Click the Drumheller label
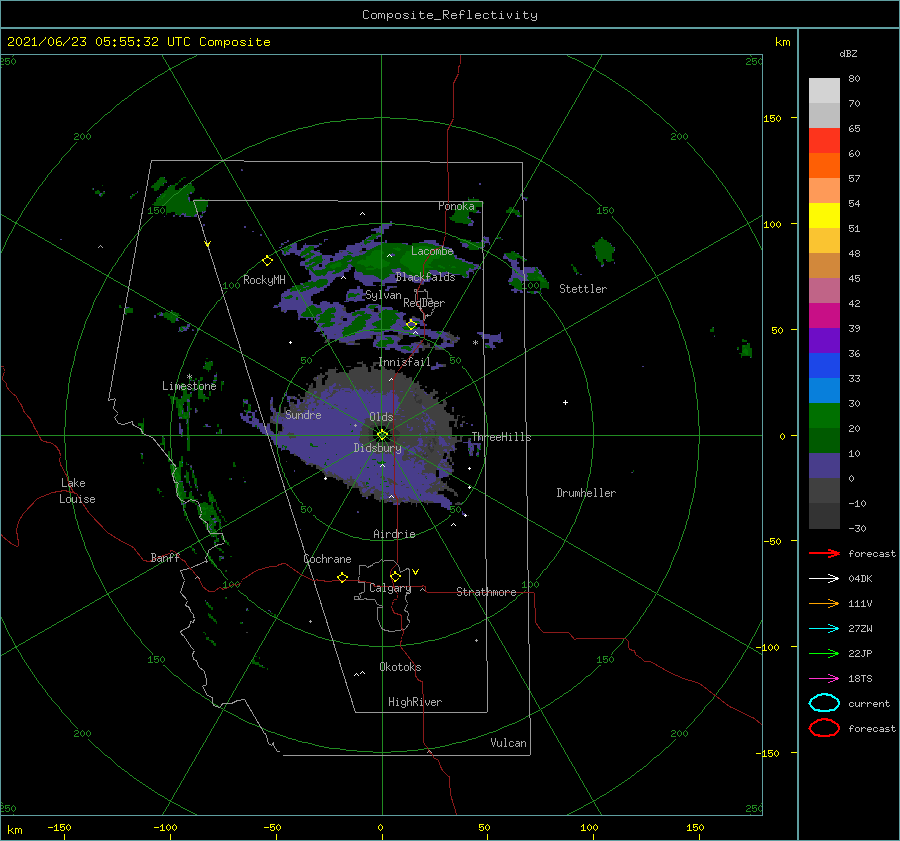This screenshot has height=841, width=900. click(x=586, y=493)
